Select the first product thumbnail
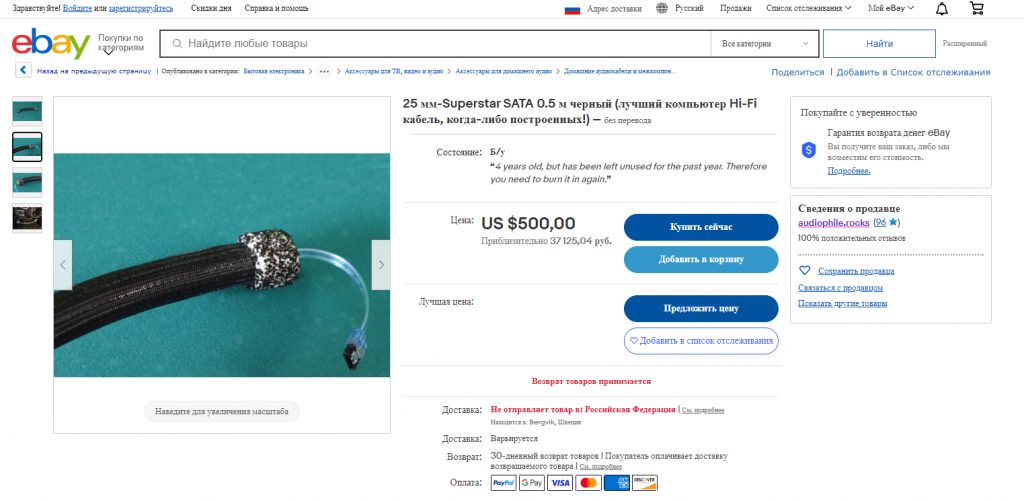1024x501 pixels. pyautogui.click(x=27, y=110)
